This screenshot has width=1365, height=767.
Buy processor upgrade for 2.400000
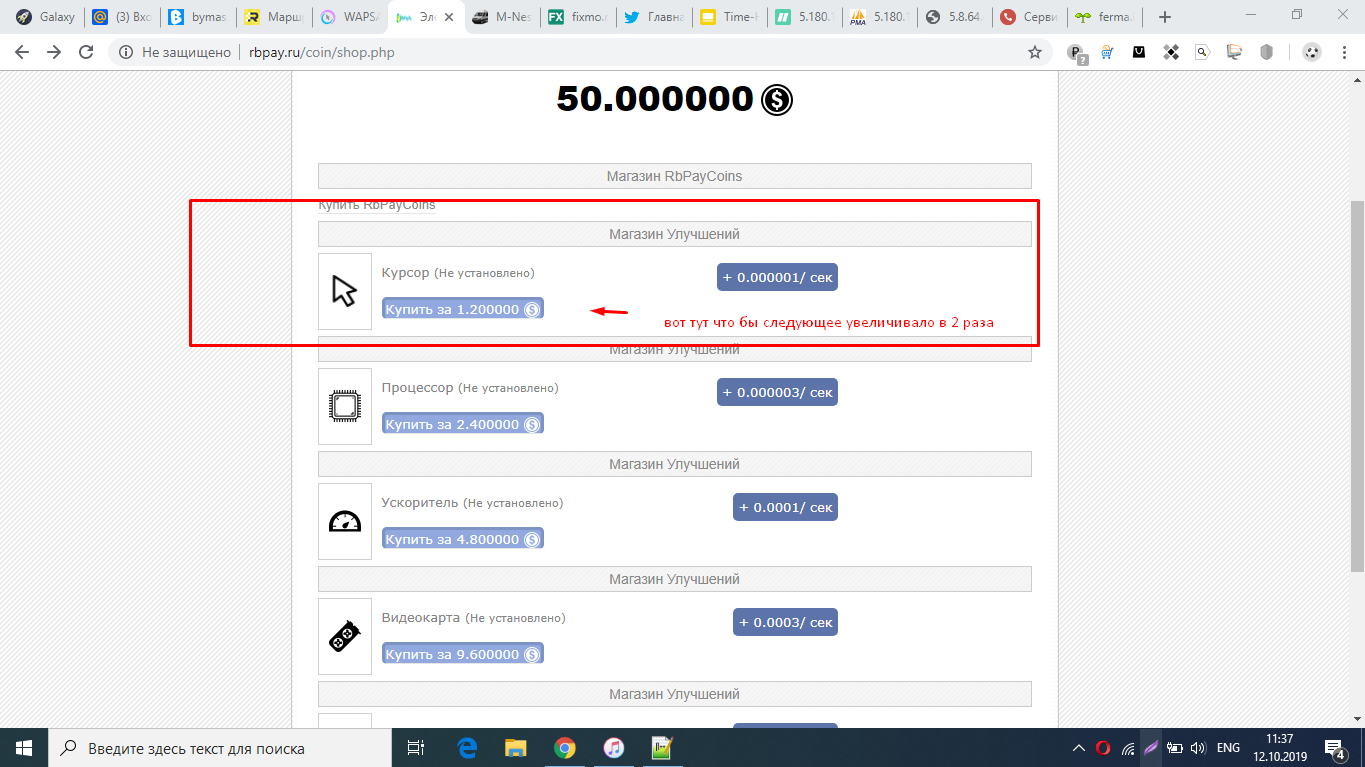(x=462, y=424)
